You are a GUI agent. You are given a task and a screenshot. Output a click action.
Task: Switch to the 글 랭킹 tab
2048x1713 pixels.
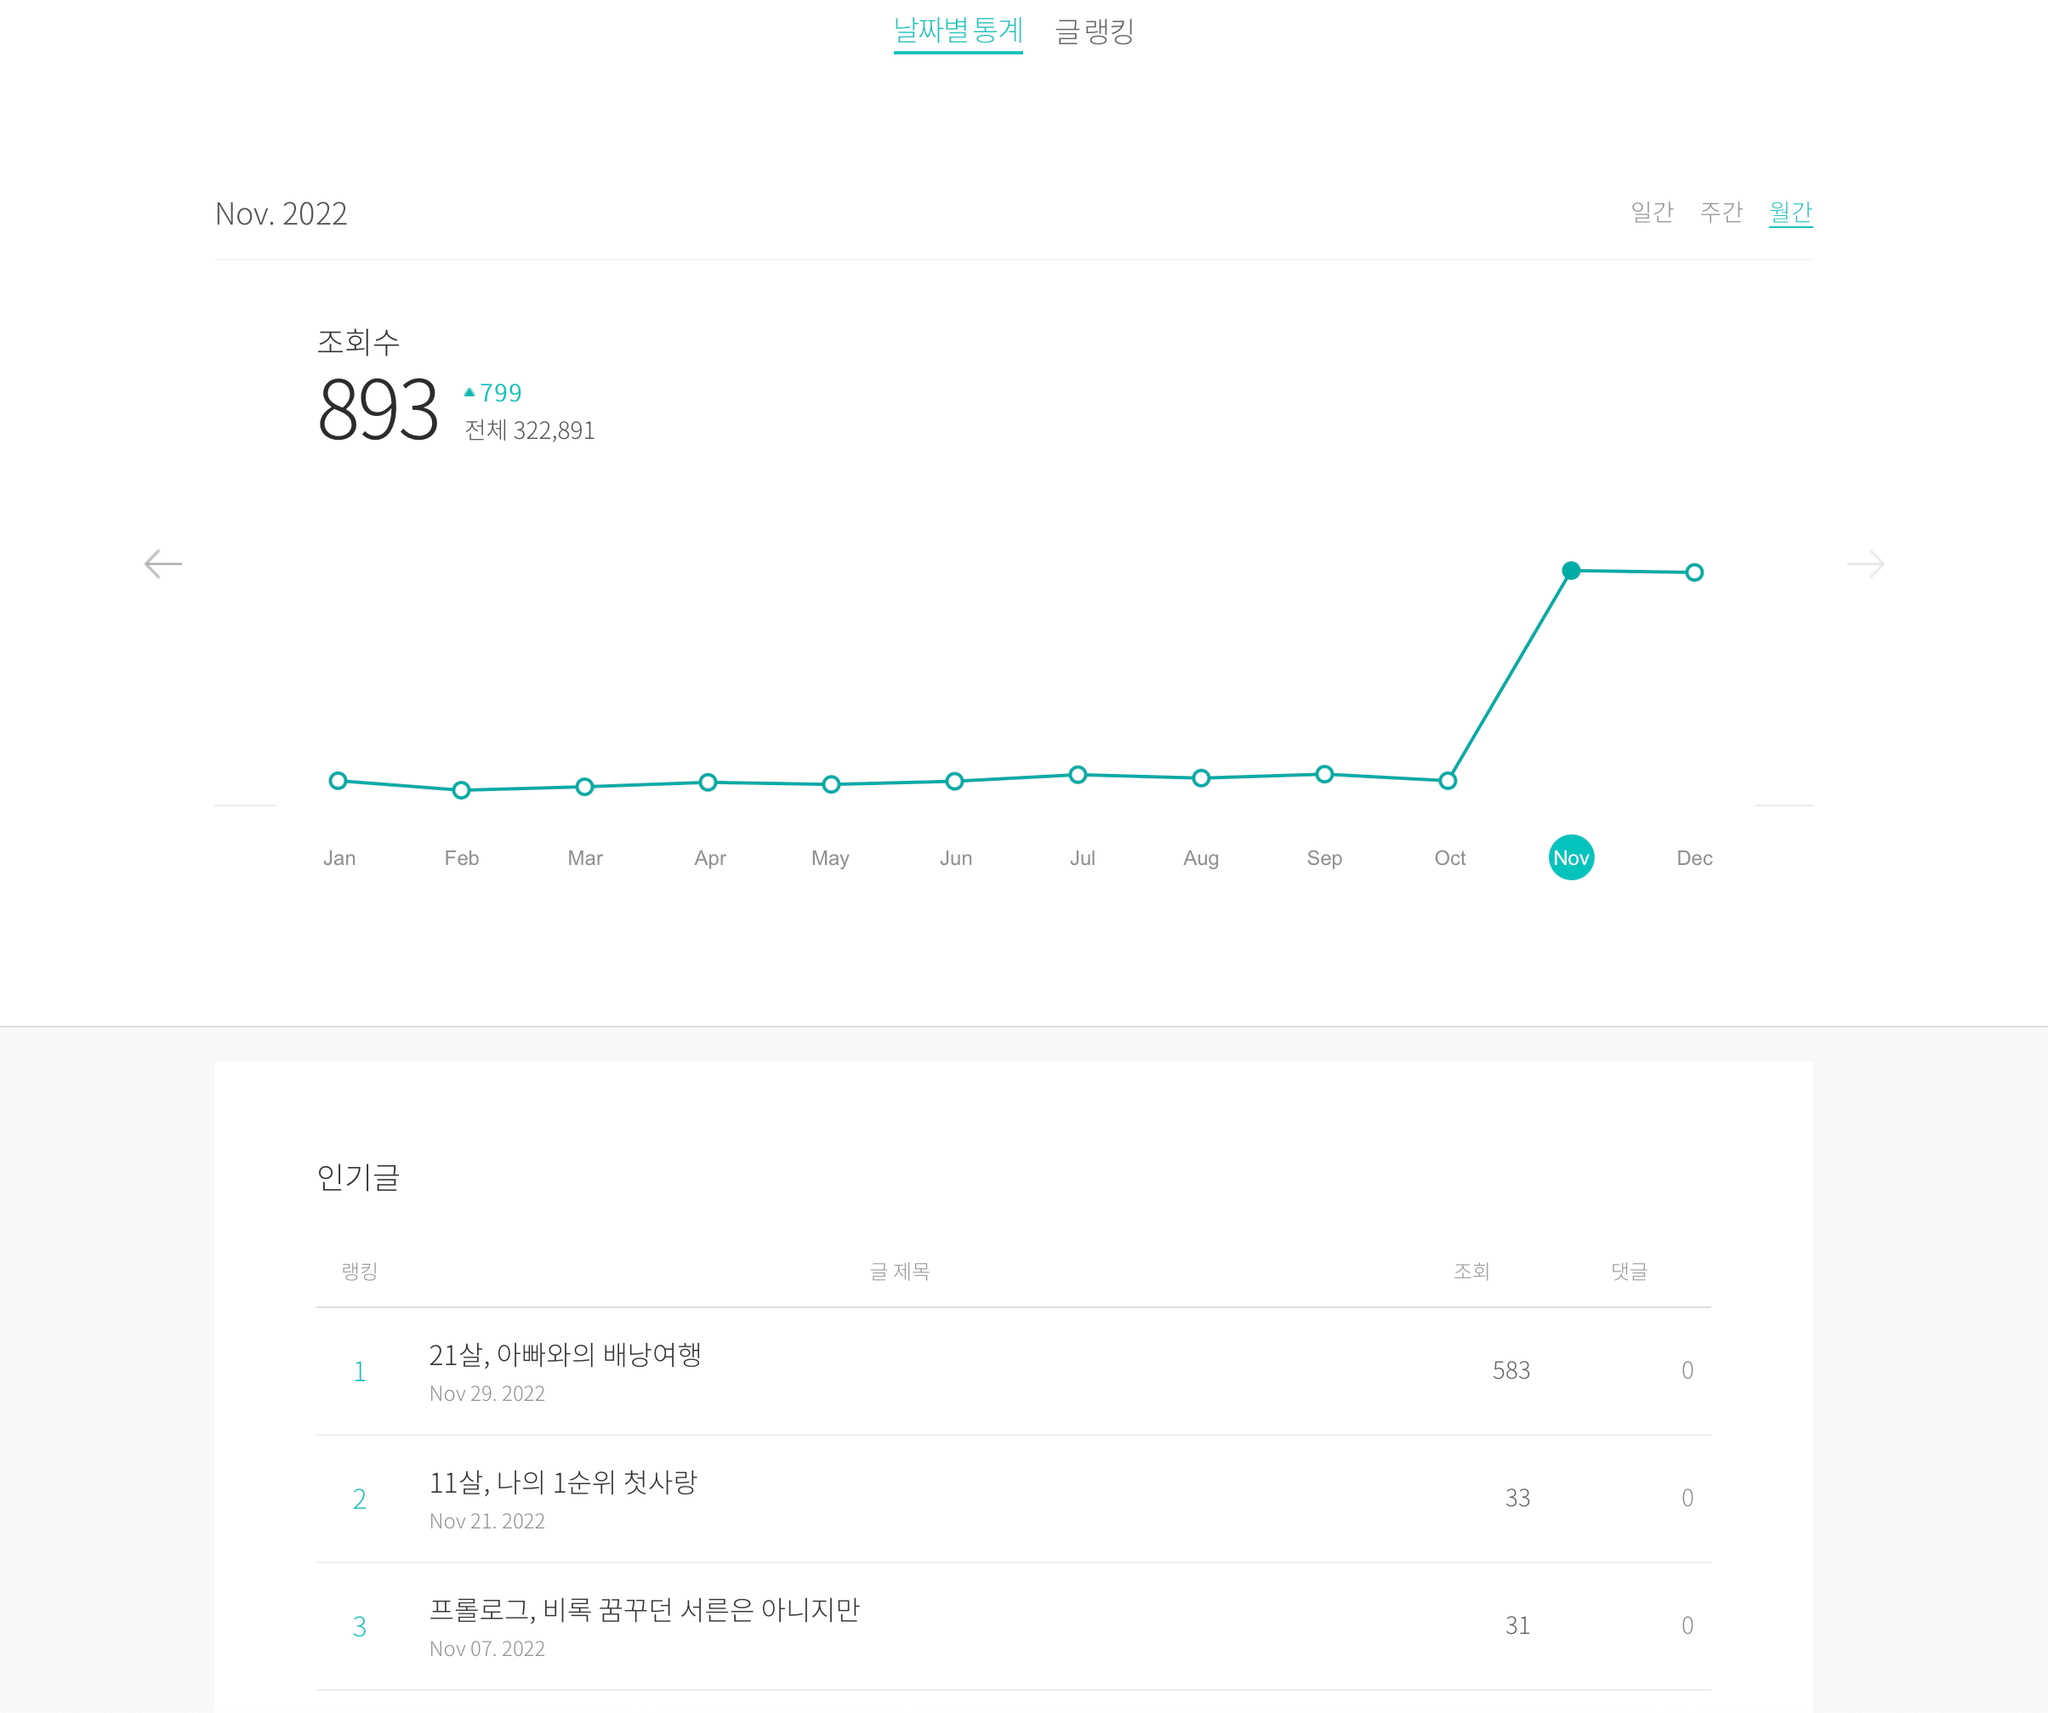pyautogui.click(x=1095, y=31)
